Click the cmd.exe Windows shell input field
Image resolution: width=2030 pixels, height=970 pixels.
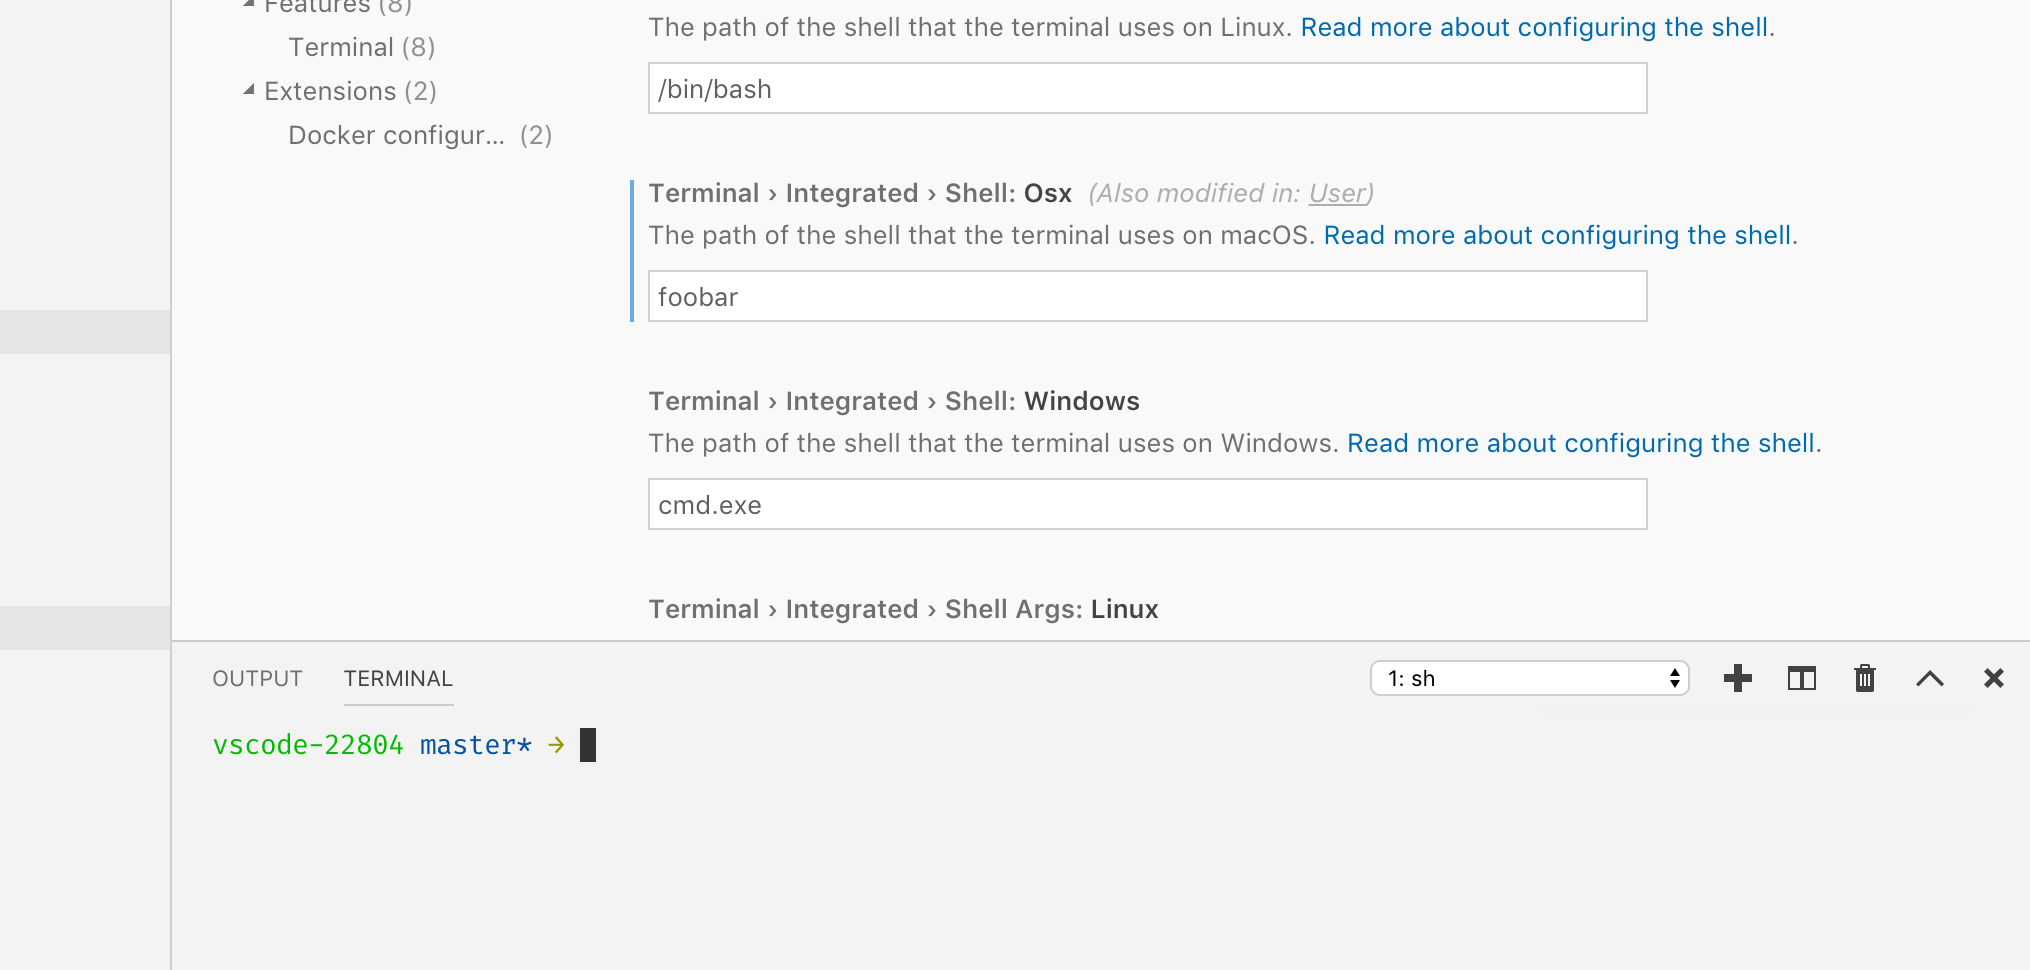pos(1146,504)
